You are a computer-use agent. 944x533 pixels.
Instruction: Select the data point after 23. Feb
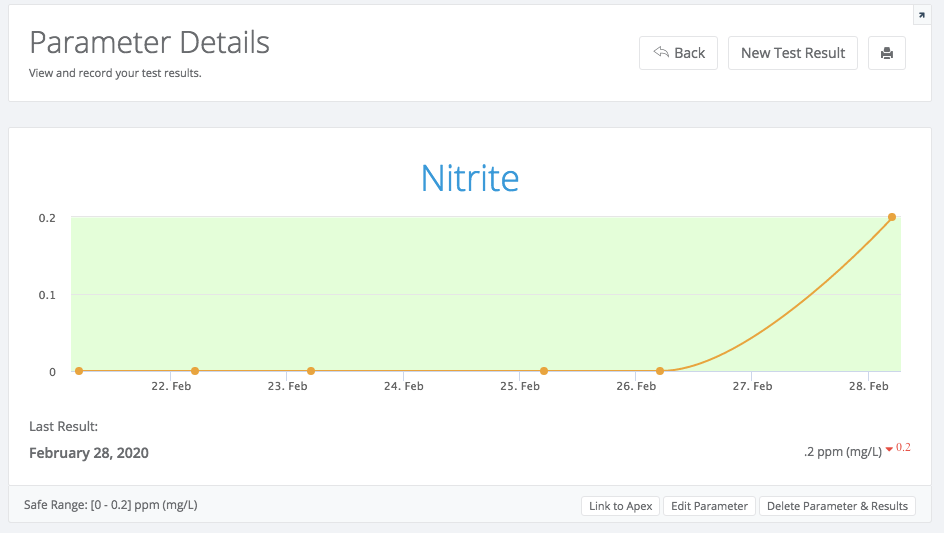311,371
